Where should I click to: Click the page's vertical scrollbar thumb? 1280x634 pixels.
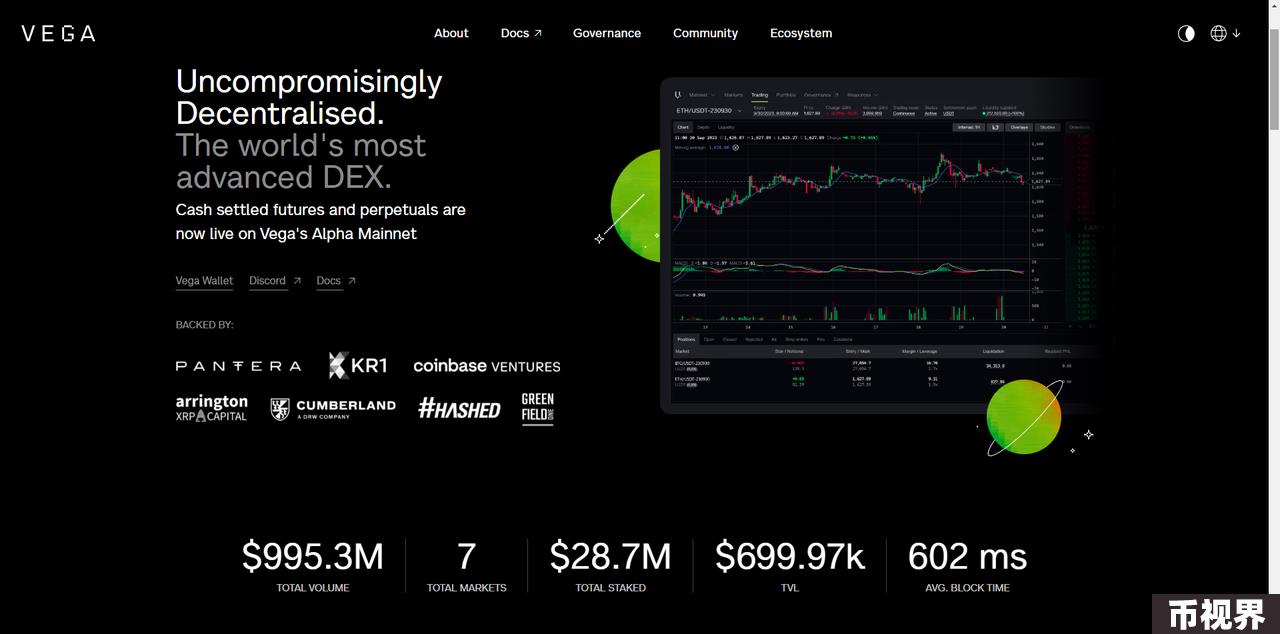point(1273,80)
